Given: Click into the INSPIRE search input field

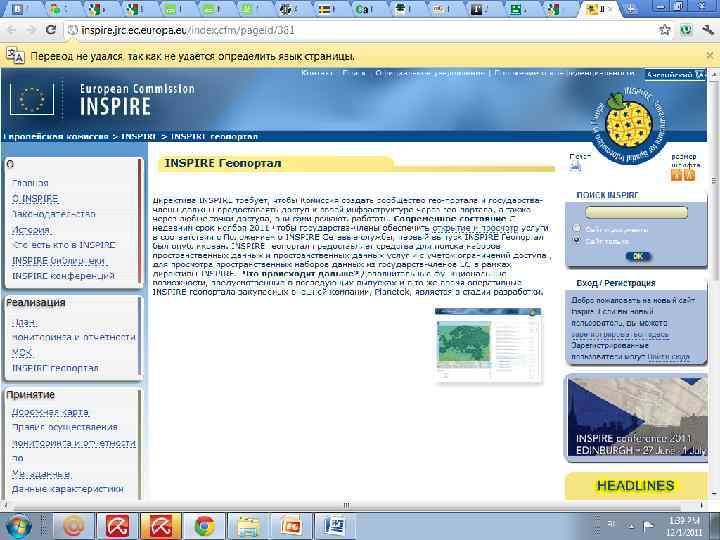Looking at the screenshot, I should (636, 212).
